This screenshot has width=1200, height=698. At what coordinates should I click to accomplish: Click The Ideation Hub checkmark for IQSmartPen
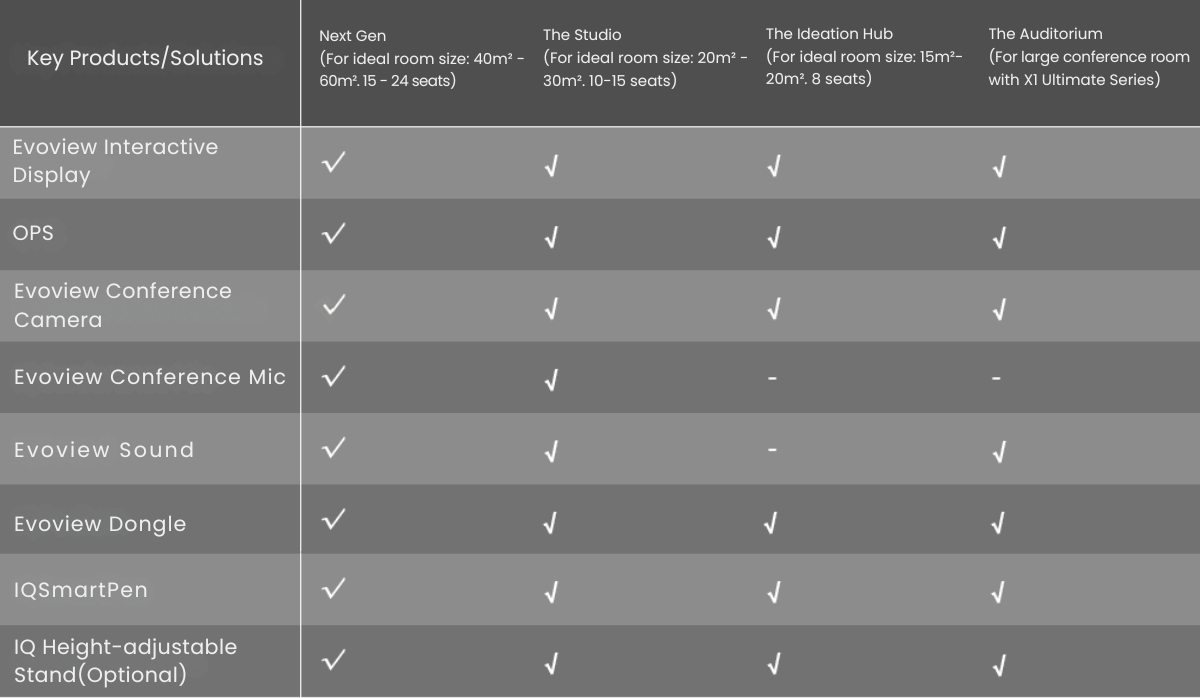pyautogui.click(x=772, y=592)
